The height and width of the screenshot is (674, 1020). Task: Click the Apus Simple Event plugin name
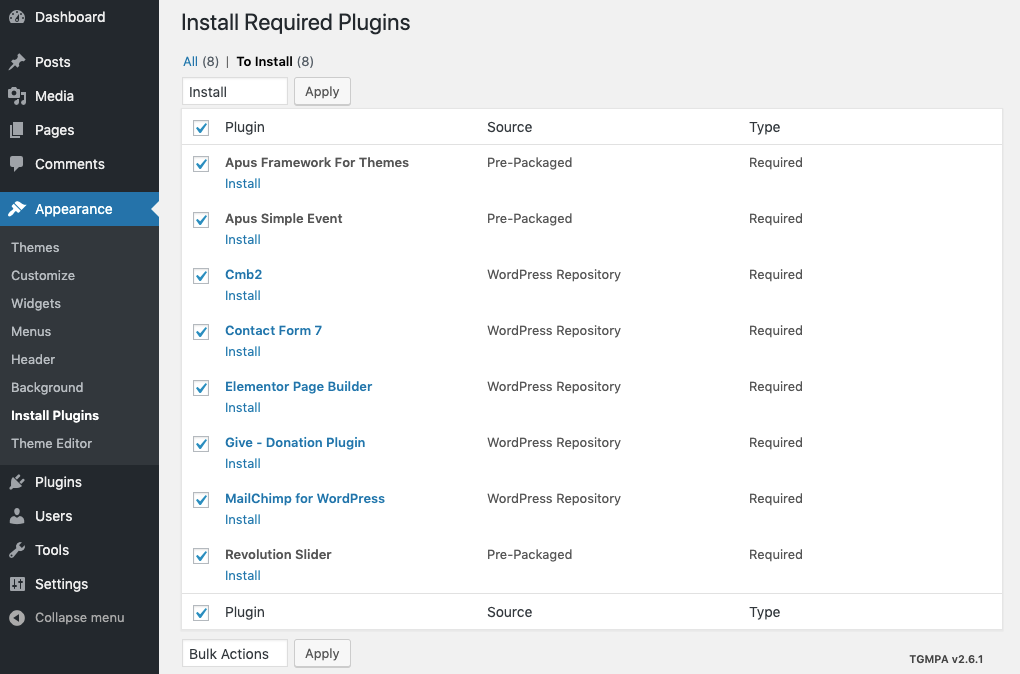click(284, 219)
